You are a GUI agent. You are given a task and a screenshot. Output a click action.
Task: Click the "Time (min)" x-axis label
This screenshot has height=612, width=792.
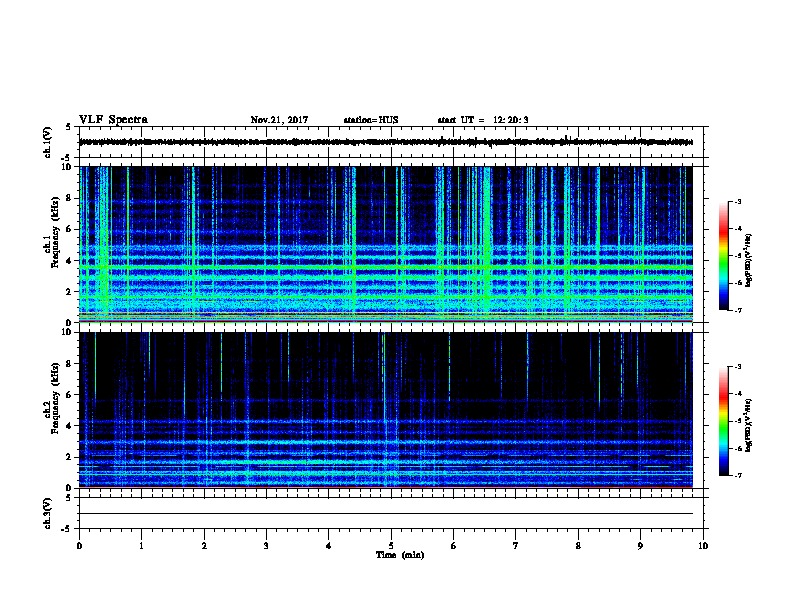click(x=400, y=555)
